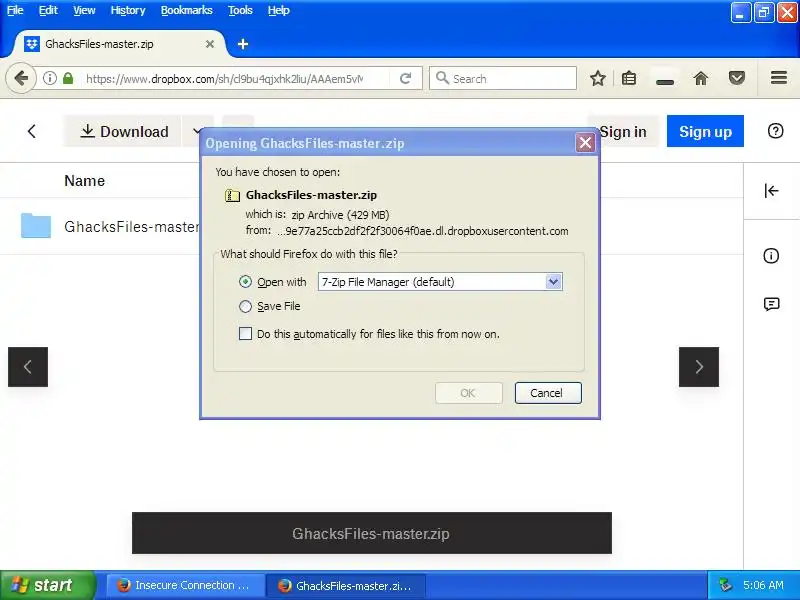Bookmark this page with the star icon
This screenshot has height=600, width=800.
coord(597,79)
